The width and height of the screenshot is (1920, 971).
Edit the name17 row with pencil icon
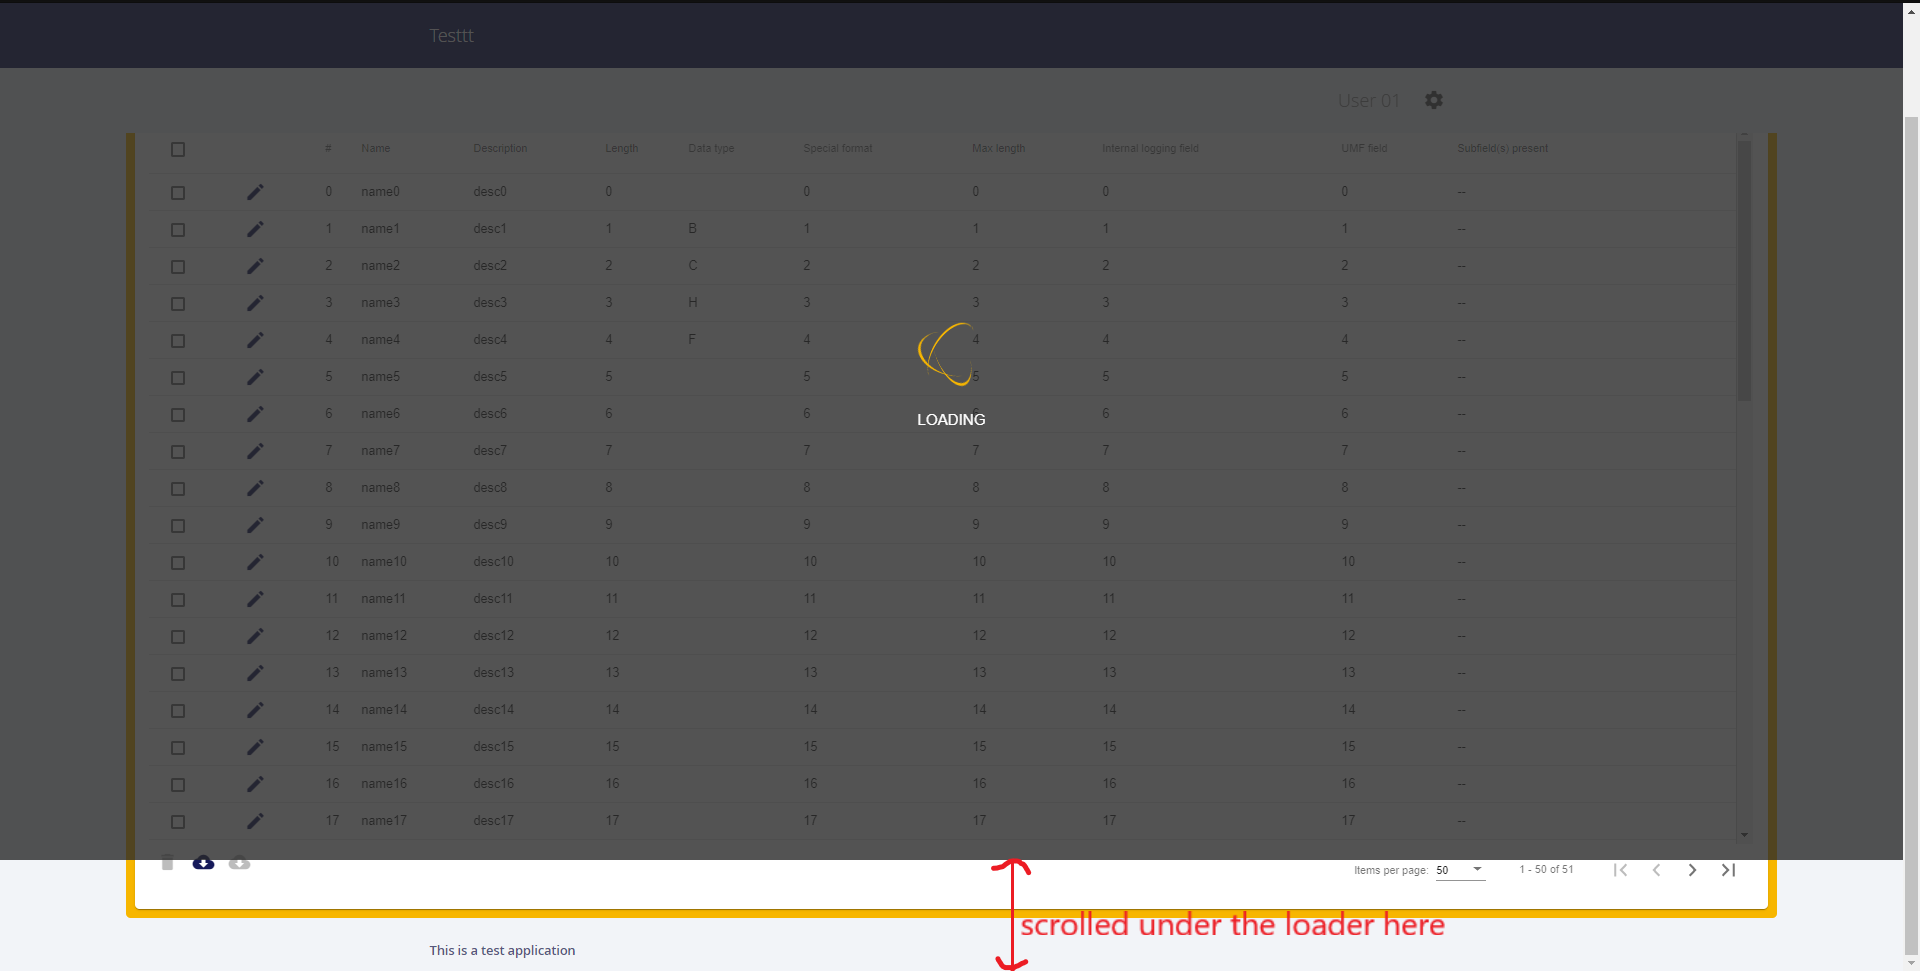click(x=255, y=821)
